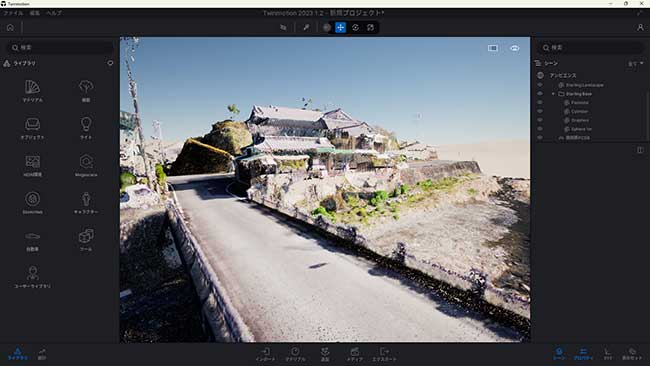Open the Objects sofa category
Image resolution: width=650 pixels, height=366 pixels.
click(x=32, y=128)
